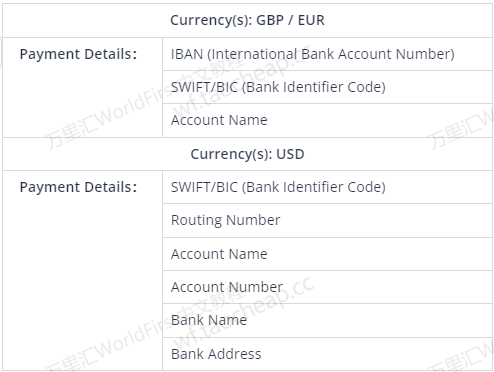Select SWIFT/BIC row in USD section

point(327,187)
